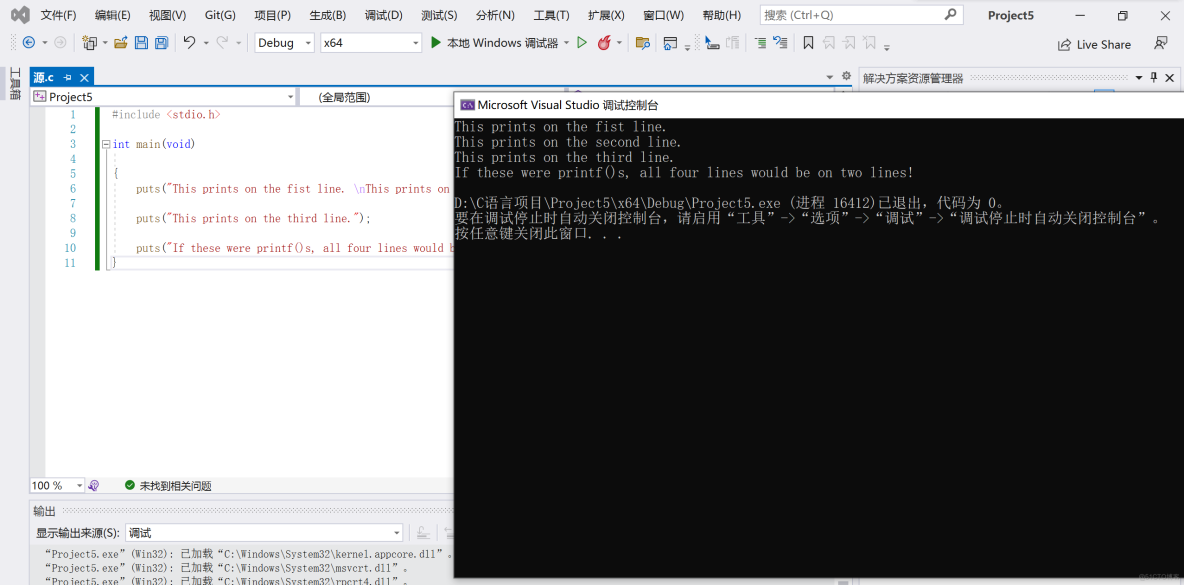
Task: Open the Hot Reload options arrow
Action: pos(619,43)
